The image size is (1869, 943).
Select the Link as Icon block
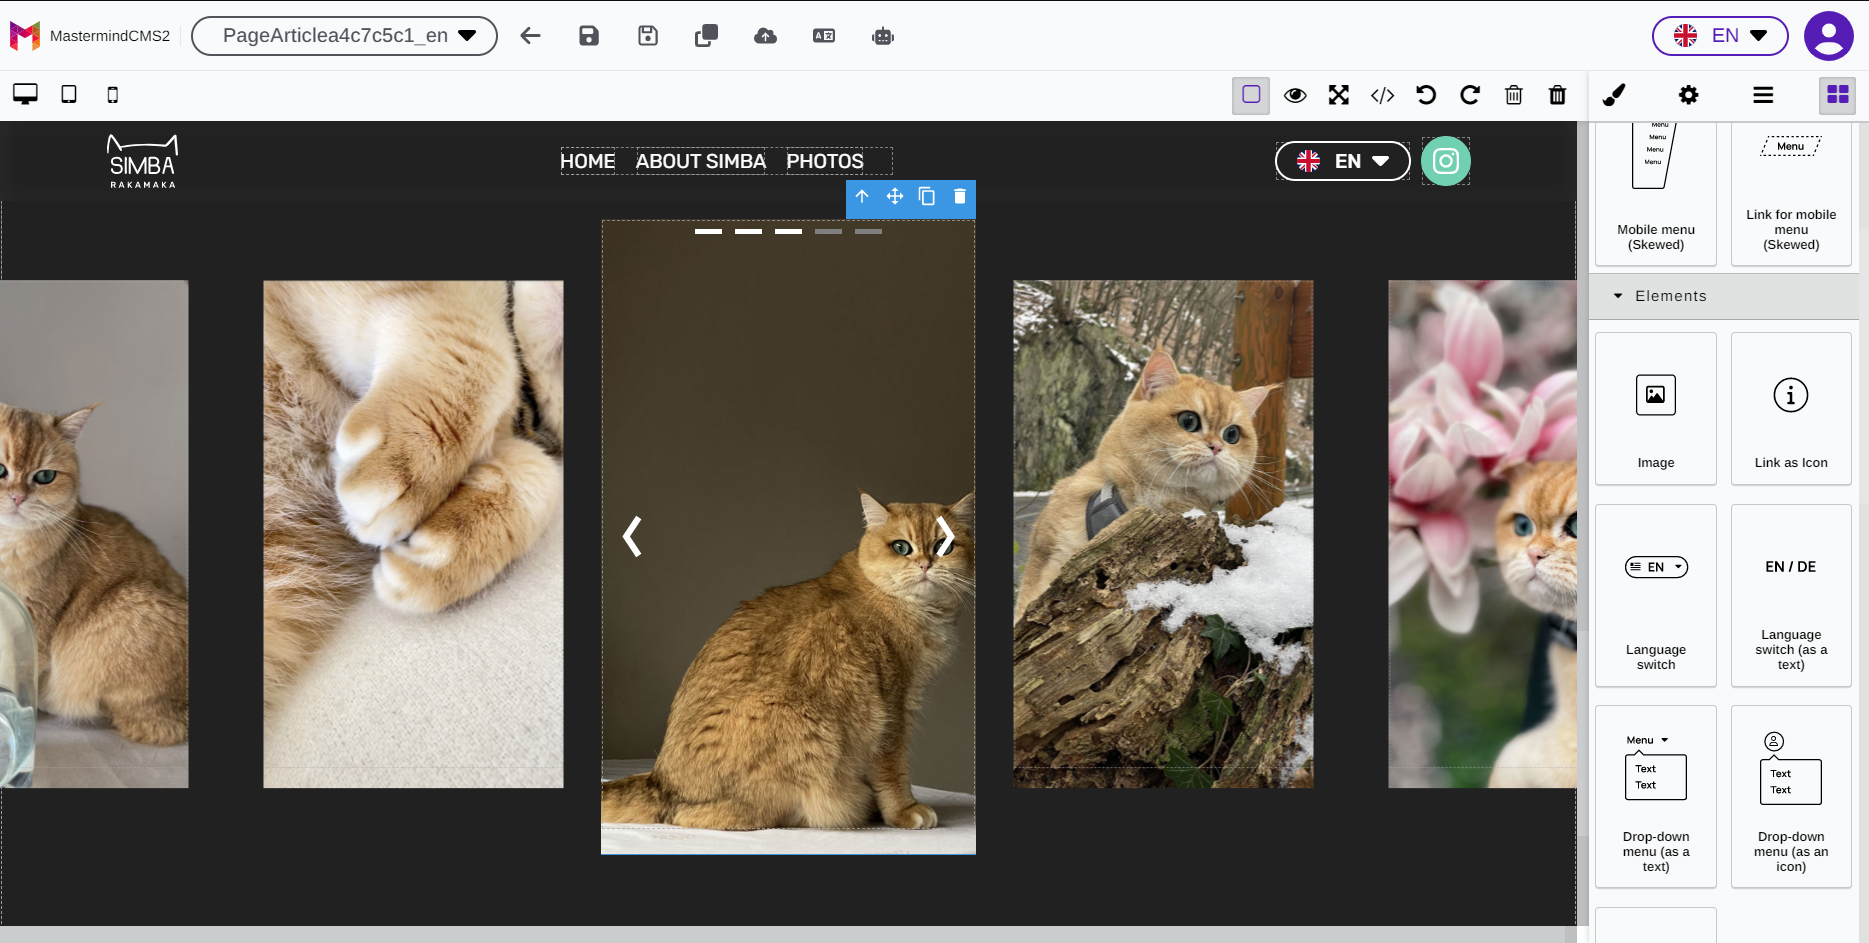[x=1791, y=409]
